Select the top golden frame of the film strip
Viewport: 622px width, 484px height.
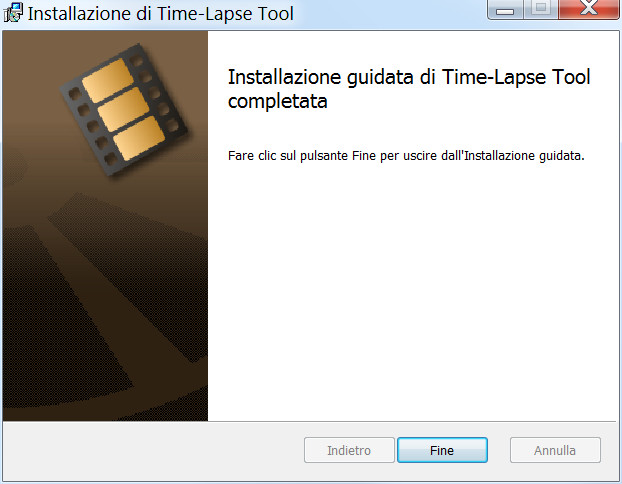(x=107, y=81)
